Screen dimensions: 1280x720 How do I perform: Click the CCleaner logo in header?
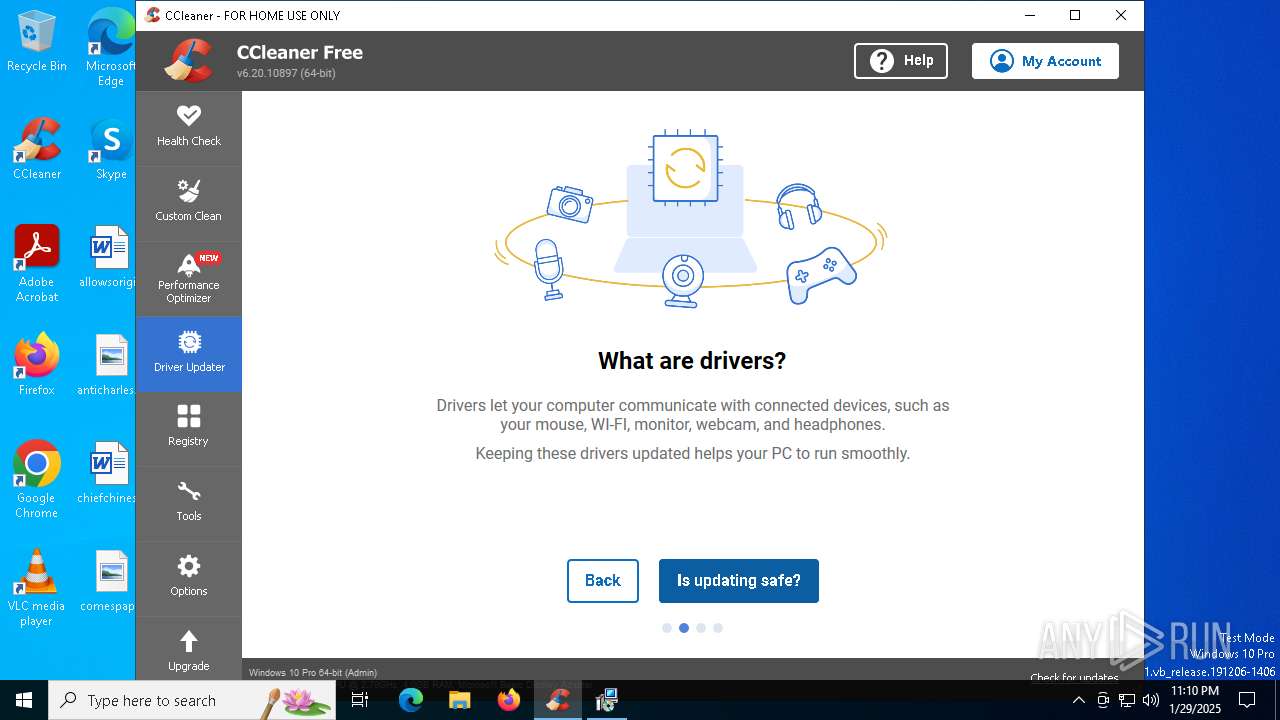[190, 60]
